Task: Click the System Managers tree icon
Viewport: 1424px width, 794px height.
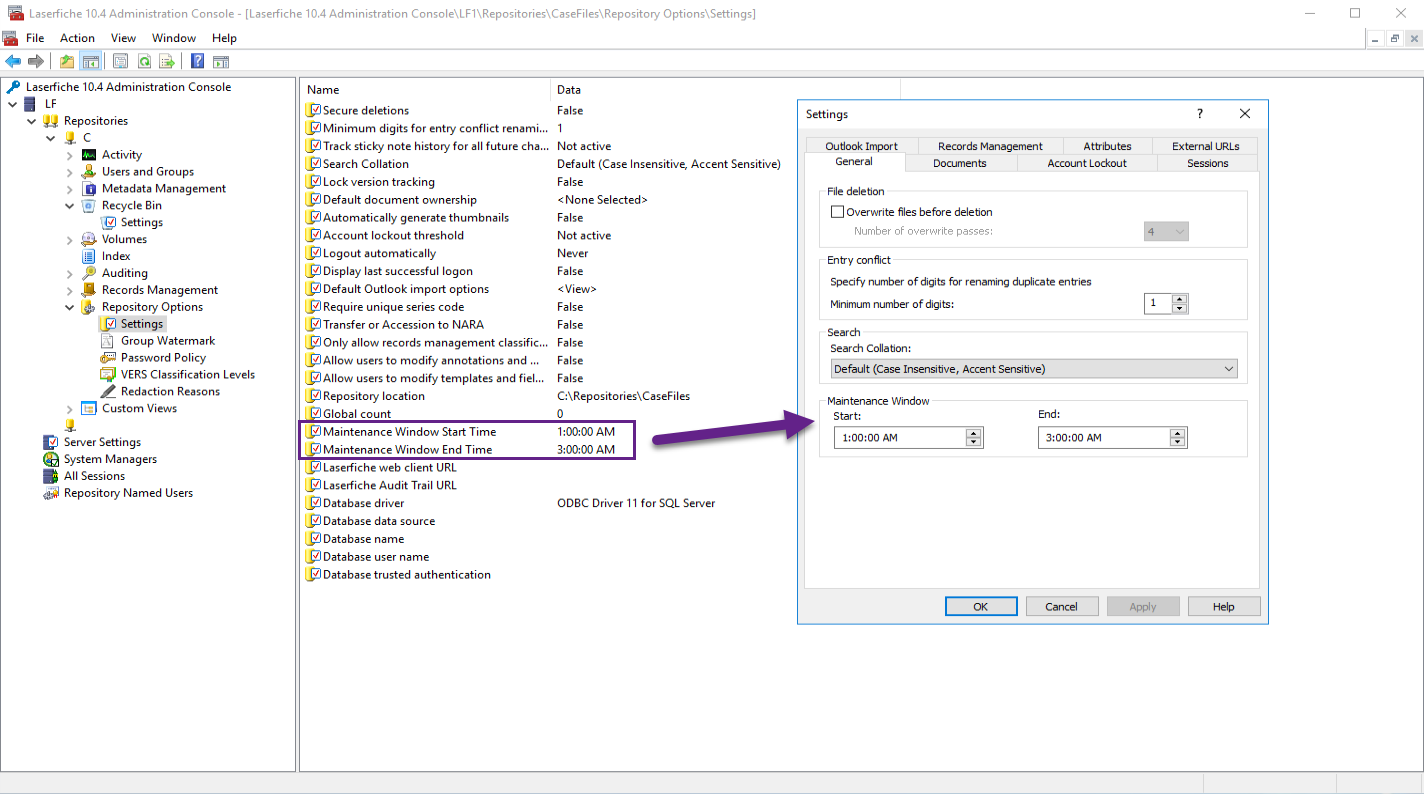Action: tap(51, 459)
